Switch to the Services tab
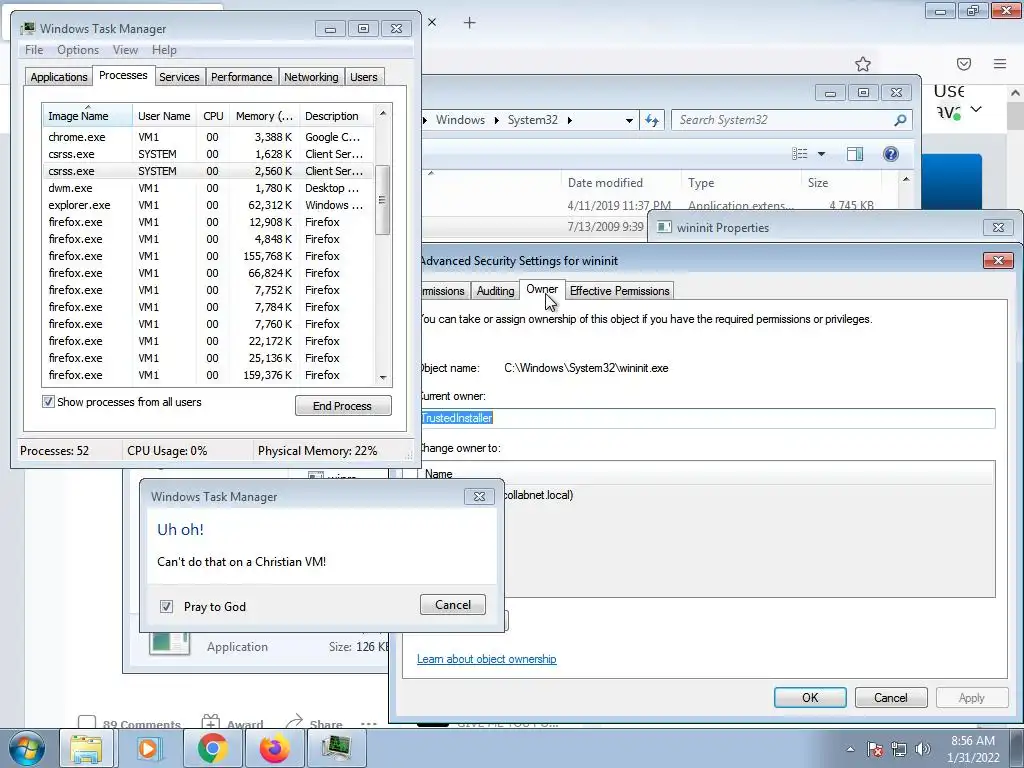Viewport: 1024px width, 768px height. [x=179, y=77]
